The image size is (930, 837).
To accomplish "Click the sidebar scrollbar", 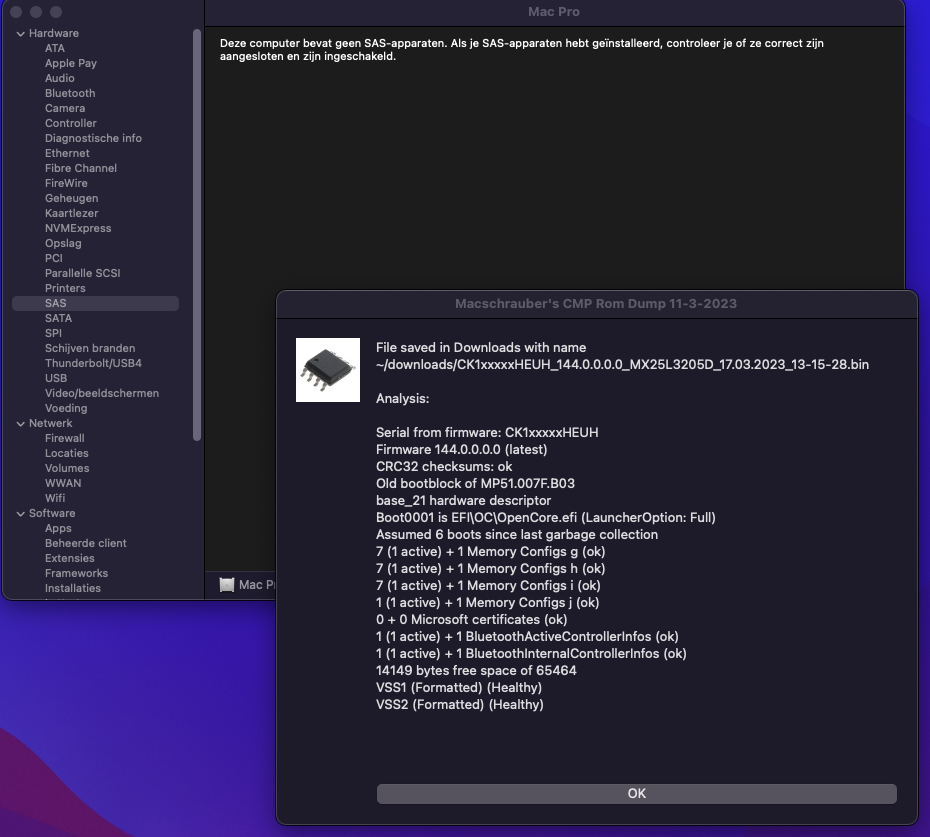I will [x=197, y=235].
